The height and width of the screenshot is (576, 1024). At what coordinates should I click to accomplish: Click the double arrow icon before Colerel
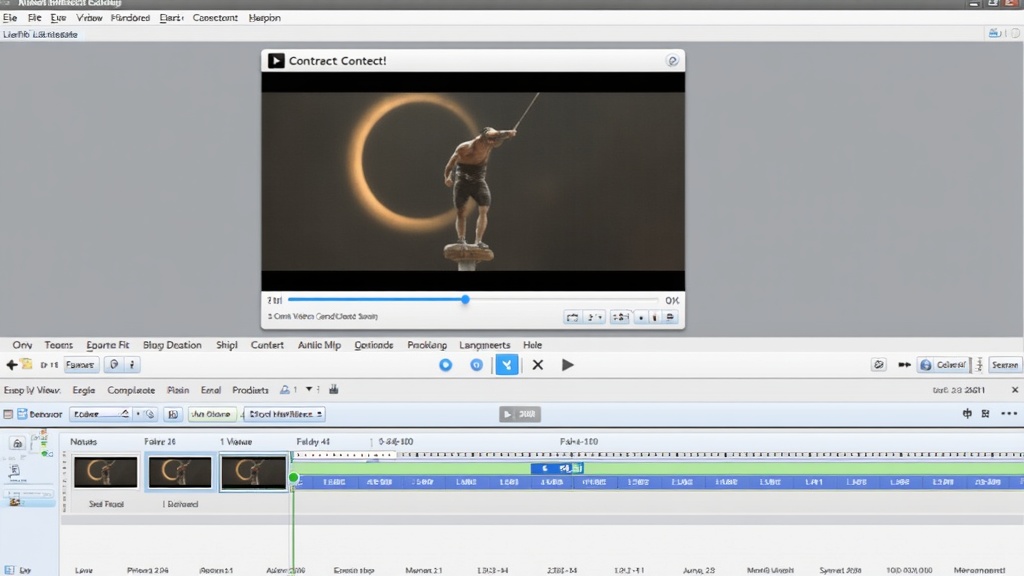904,365
